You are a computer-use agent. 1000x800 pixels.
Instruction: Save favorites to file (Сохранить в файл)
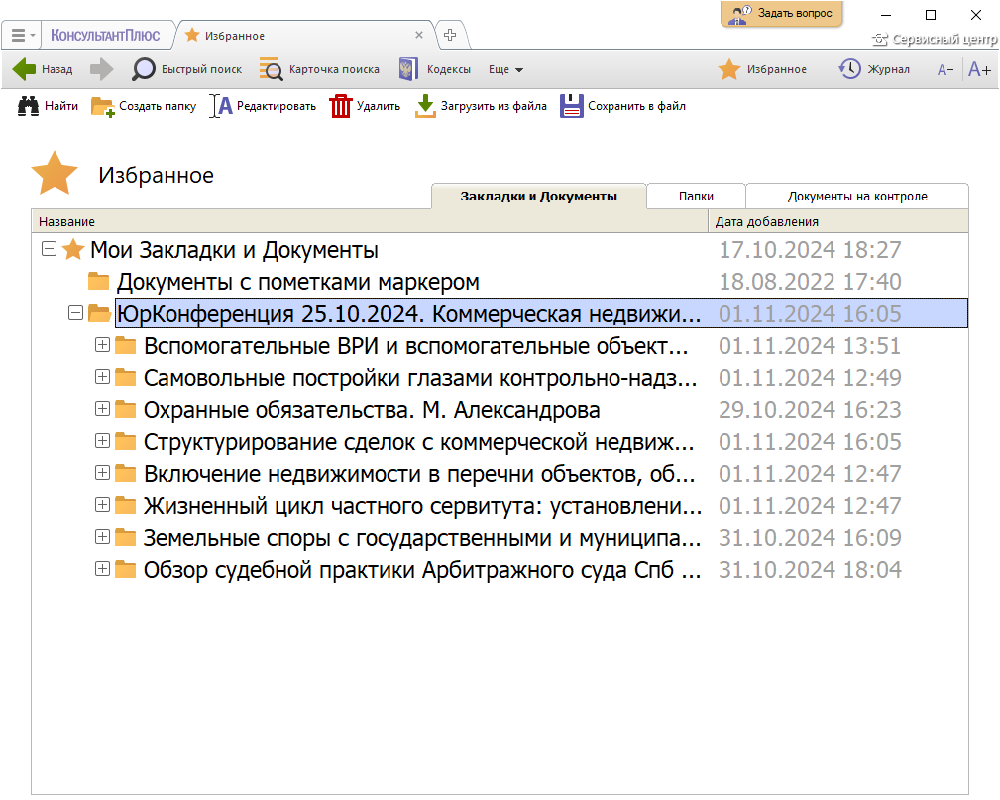click(572, 106)
